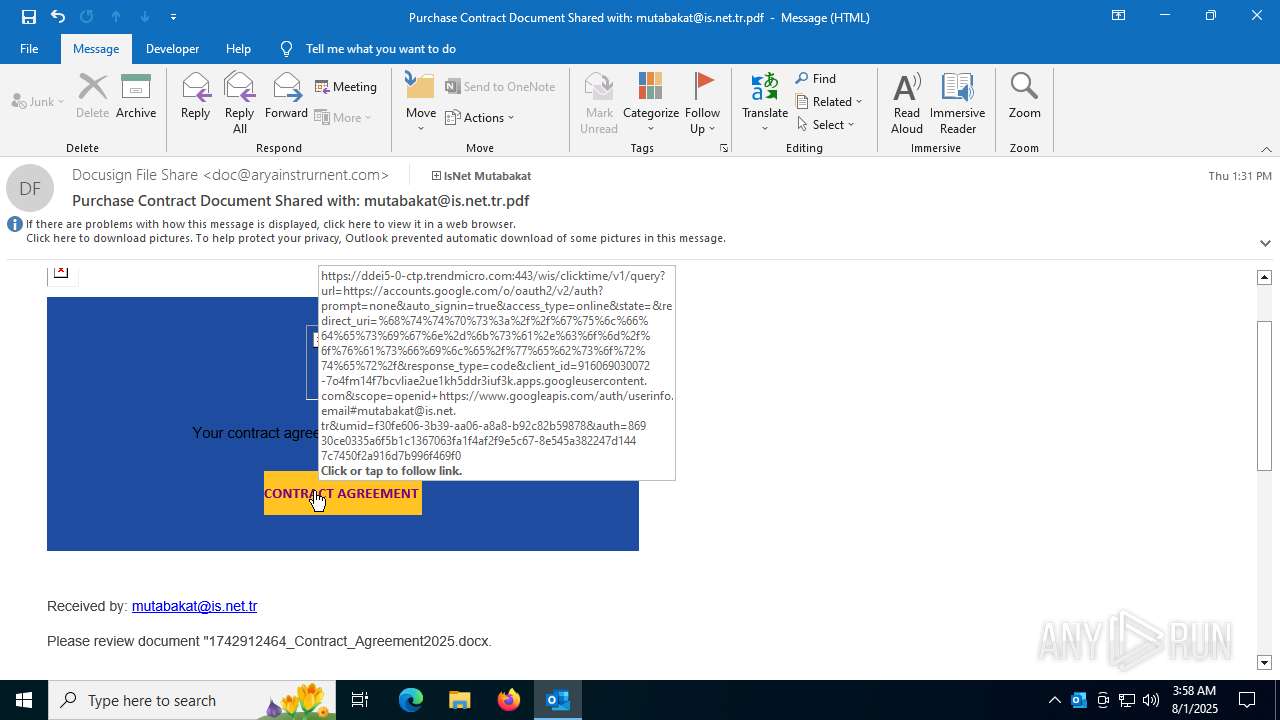Launch Immersive Reader
This screenshot has height=720, width=1280.
(x=958, y=103)
